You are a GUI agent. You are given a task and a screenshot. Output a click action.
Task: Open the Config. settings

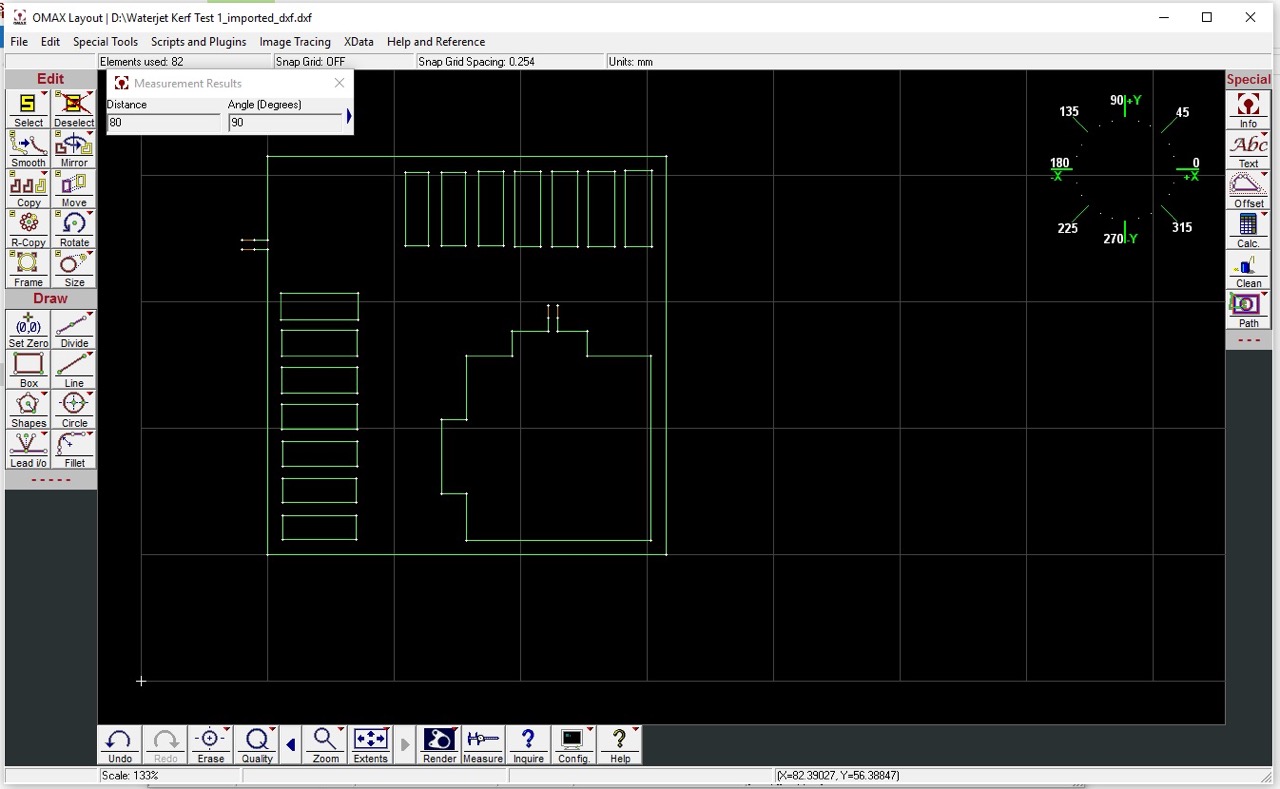(x=574, y=745)
